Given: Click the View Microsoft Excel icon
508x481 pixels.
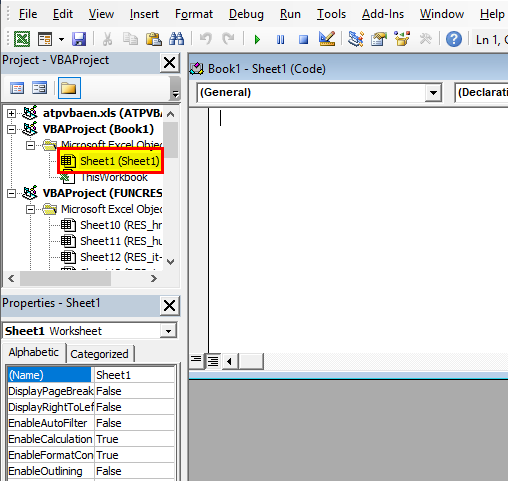Looking at the screenshot, I should coord(22,39).
